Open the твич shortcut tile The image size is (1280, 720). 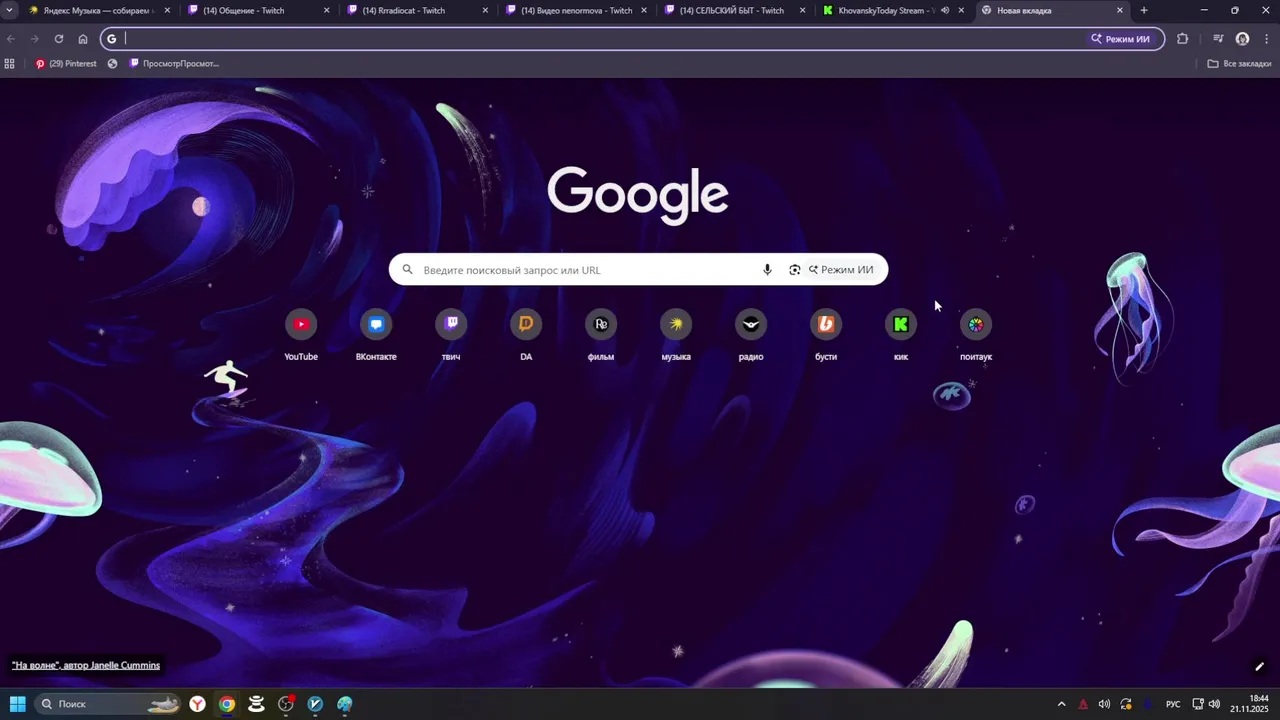451,335
